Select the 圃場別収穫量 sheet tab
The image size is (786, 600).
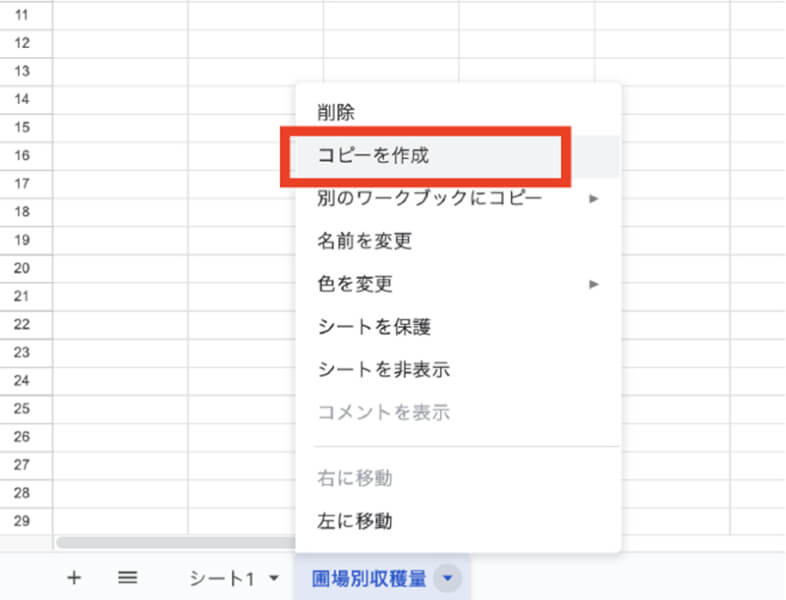click(369, 578)
